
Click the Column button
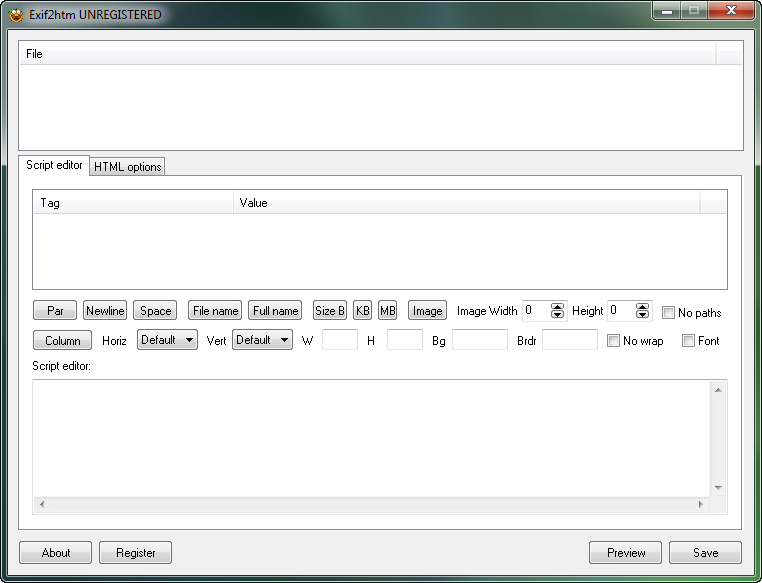pos(62,340)
